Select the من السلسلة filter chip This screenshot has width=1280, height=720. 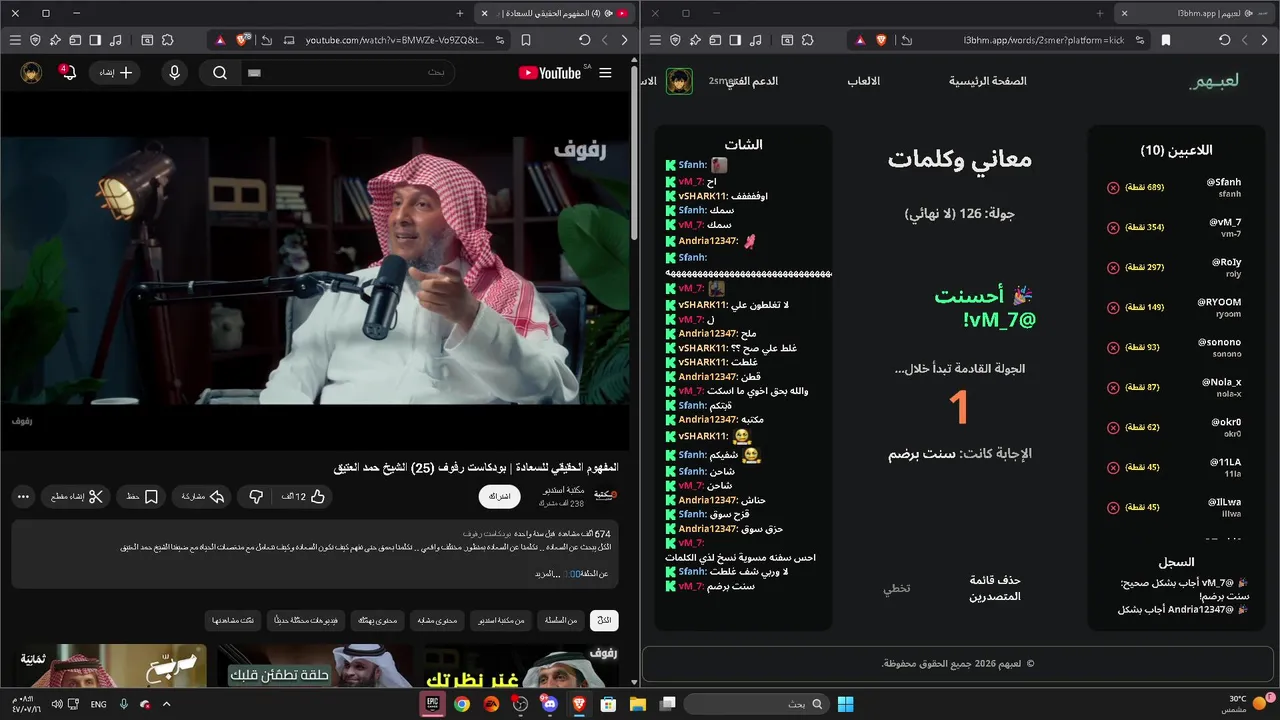[560, 621]
